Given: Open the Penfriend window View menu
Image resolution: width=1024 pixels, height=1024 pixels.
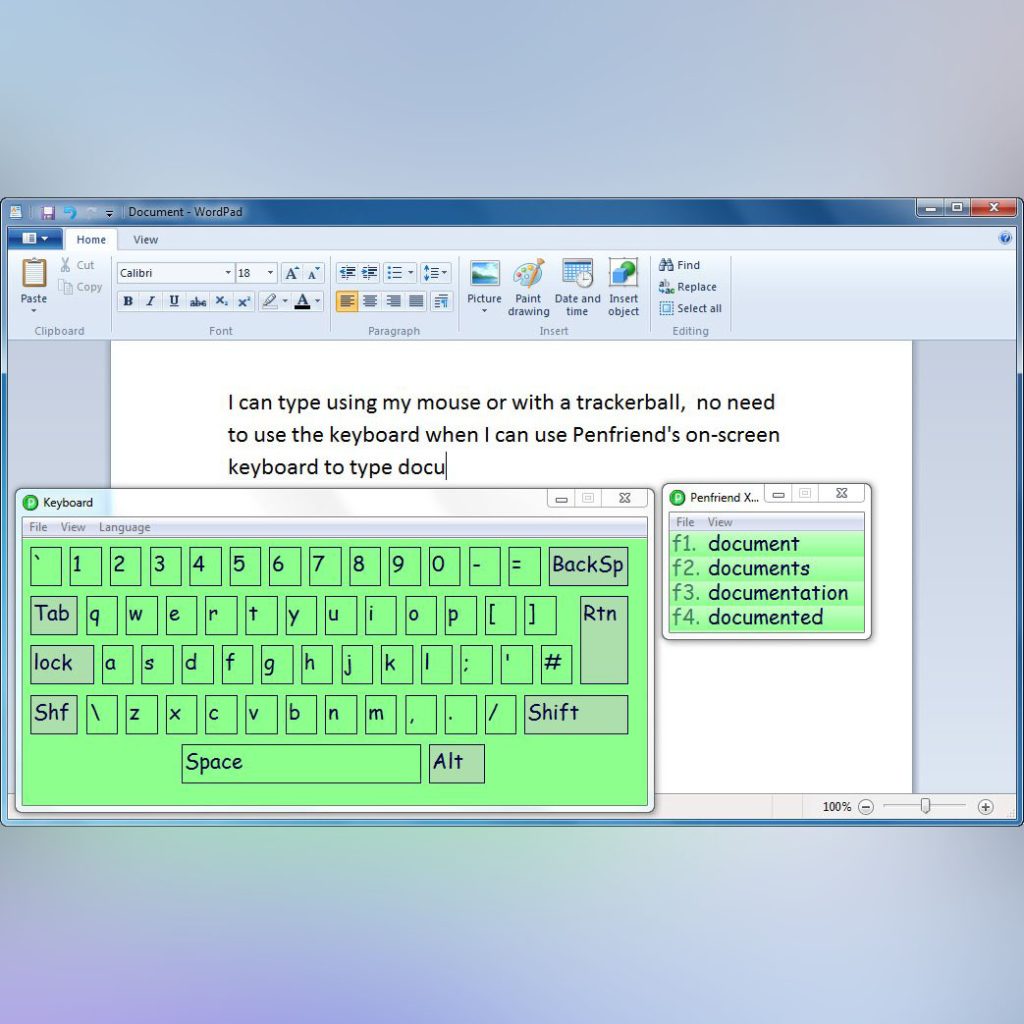Looking at the screenshot, I should click(720, 522).
